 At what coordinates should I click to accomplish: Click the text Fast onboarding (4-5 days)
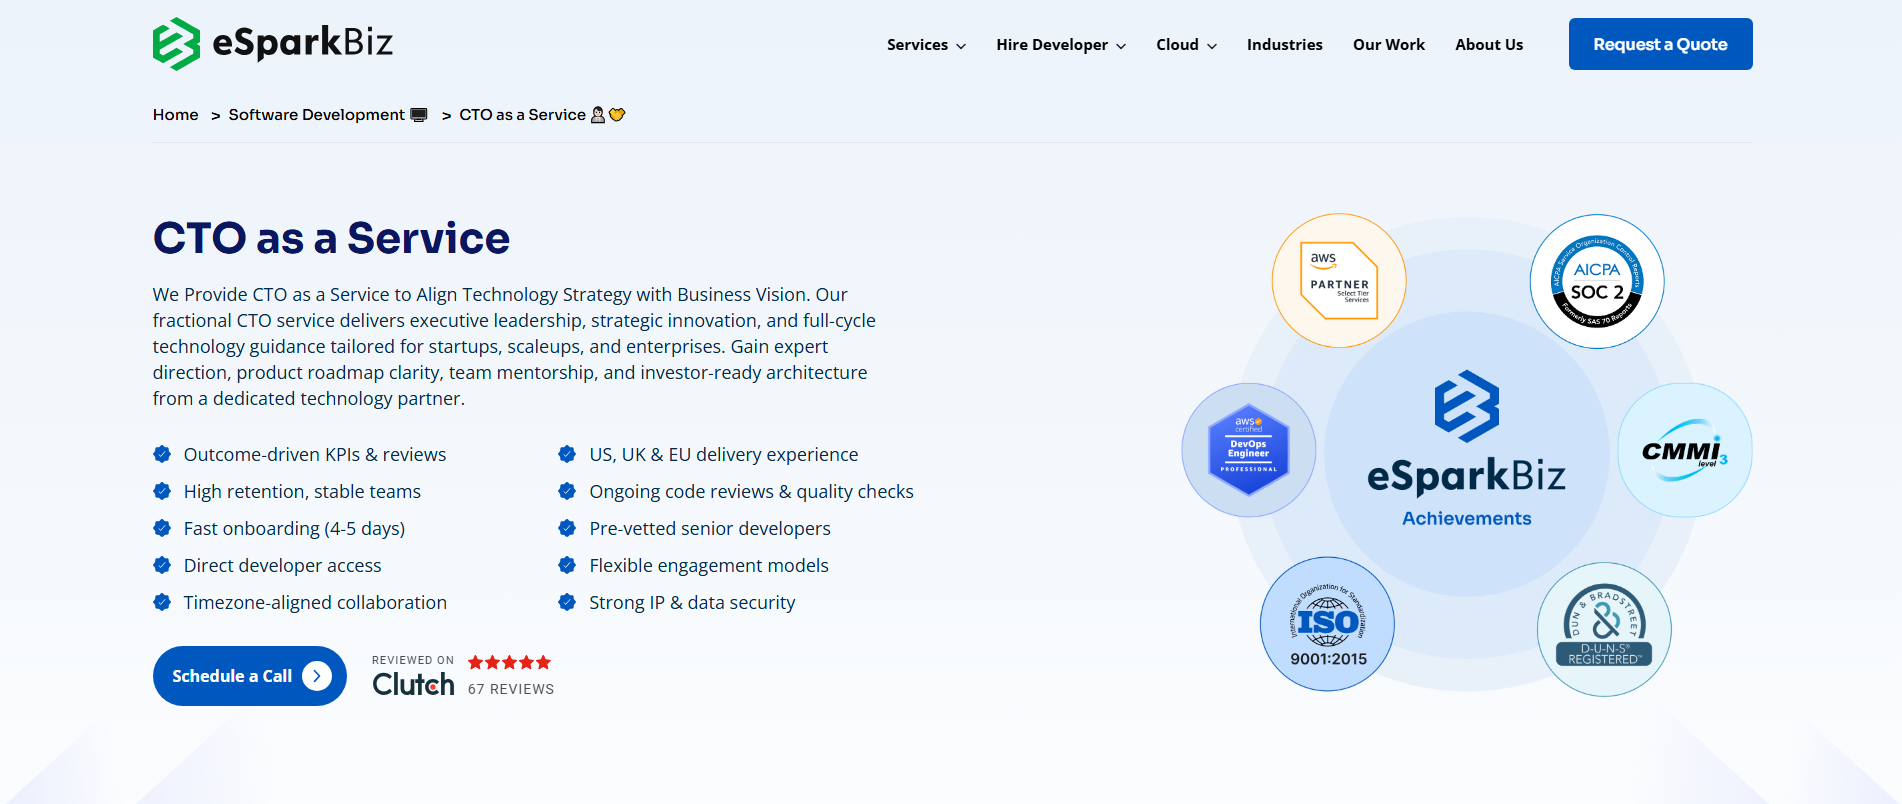pyautogui.click(x=294, y=528)
